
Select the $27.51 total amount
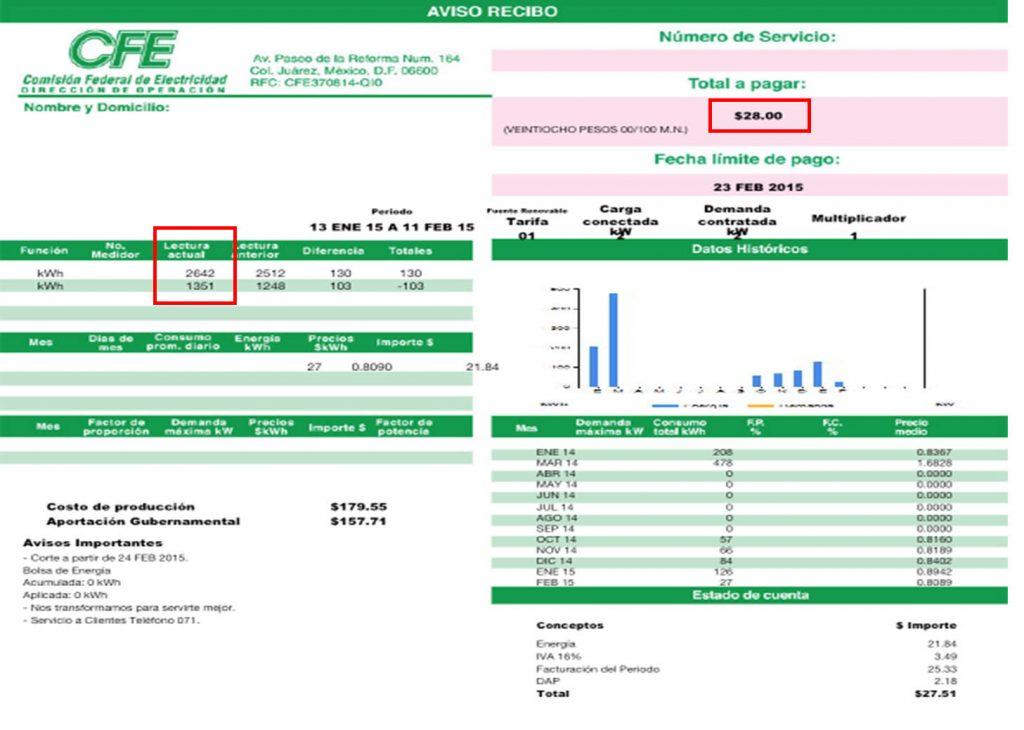[x=935, y=694]
